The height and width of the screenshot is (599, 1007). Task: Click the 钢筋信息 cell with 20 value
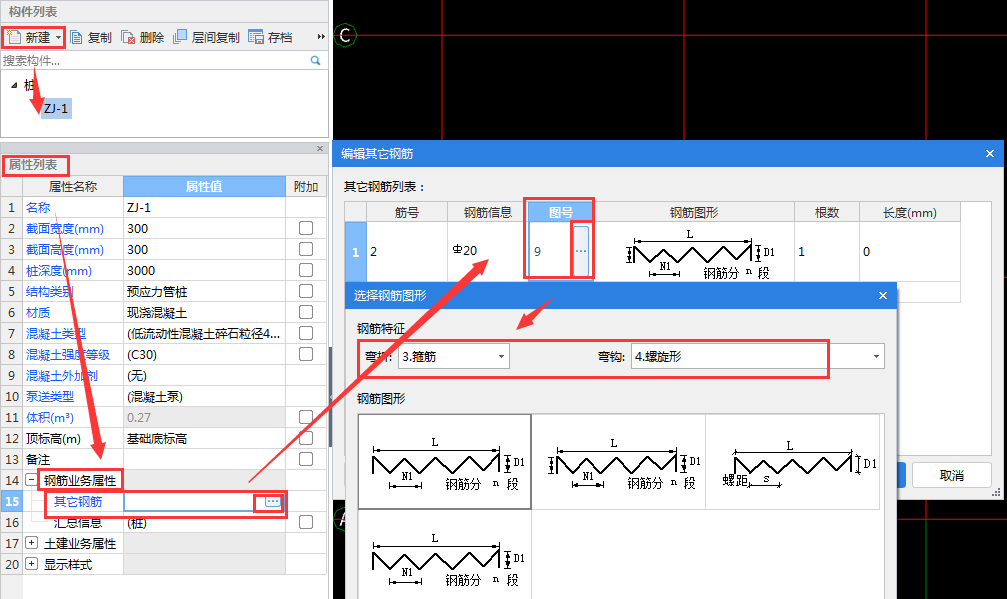pyautogui.click(x=487, y=251)
